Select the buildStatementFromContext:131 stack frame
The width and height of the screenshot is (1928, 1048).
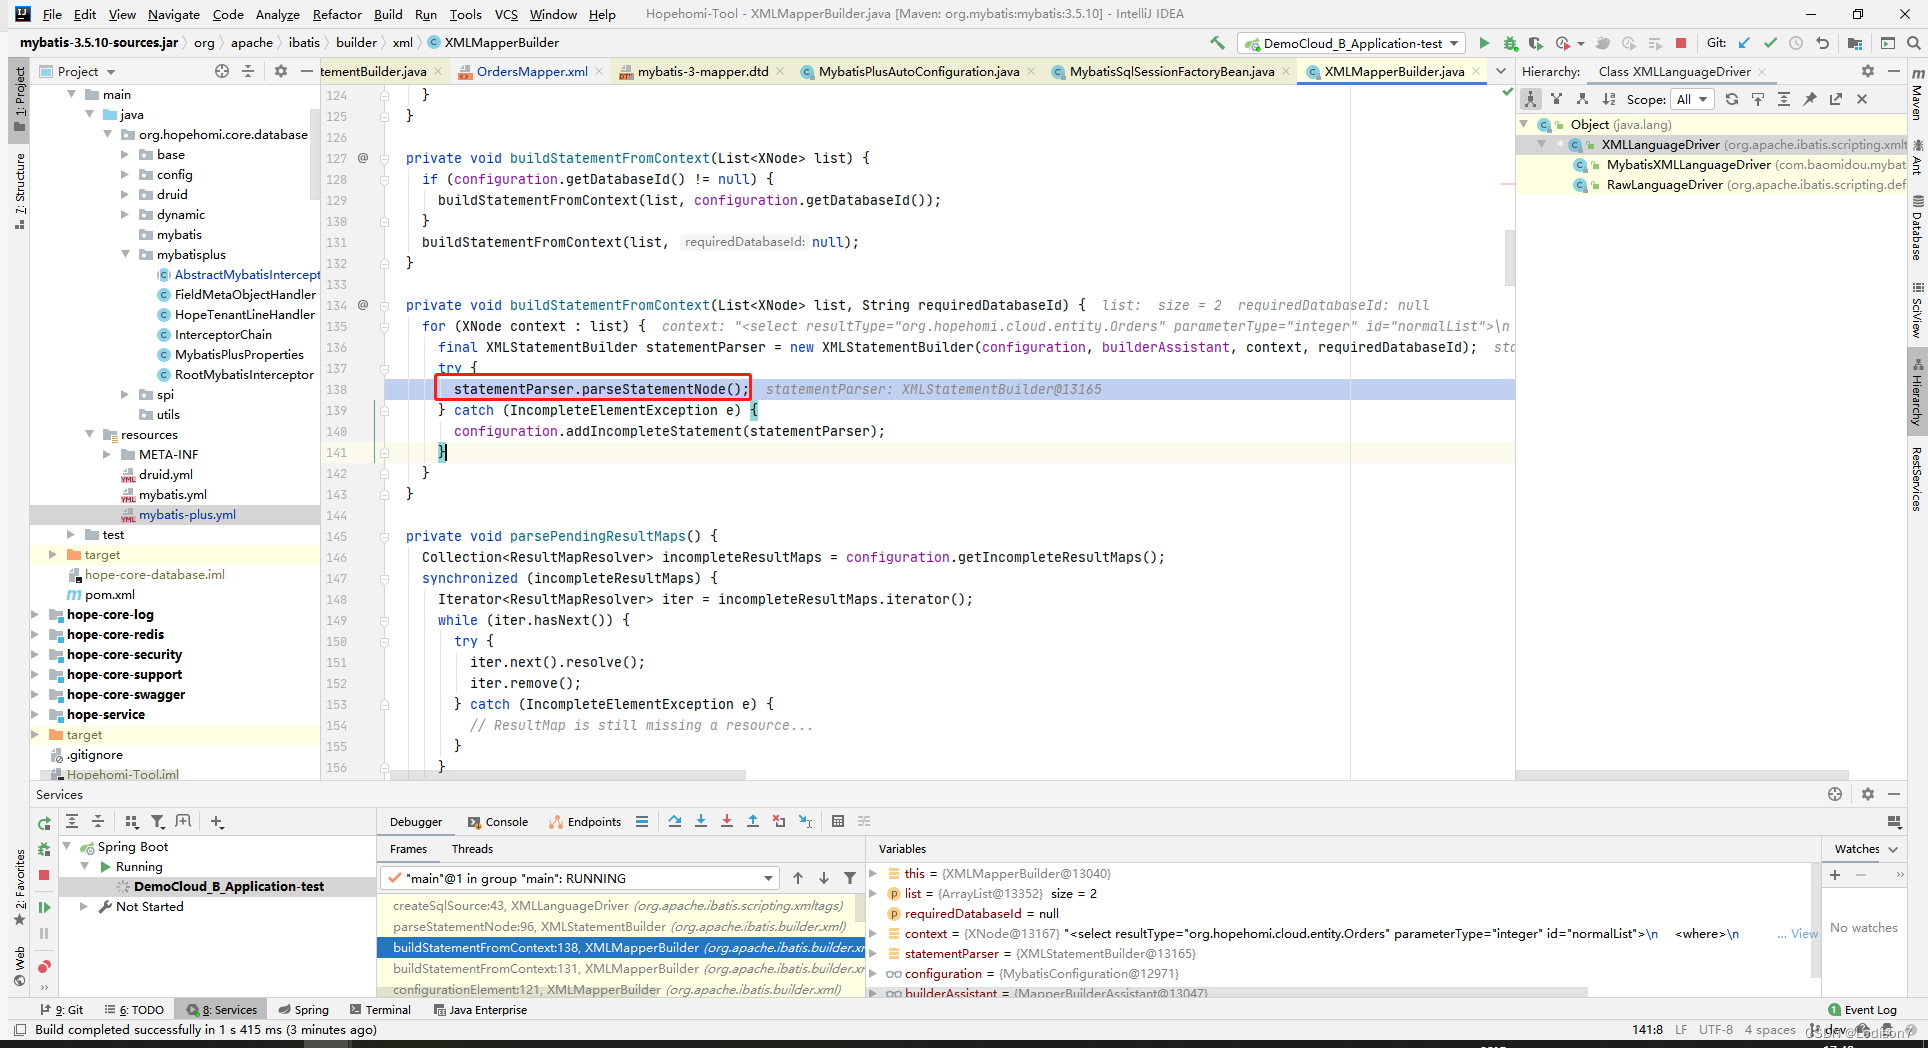[x=621, y=969]
